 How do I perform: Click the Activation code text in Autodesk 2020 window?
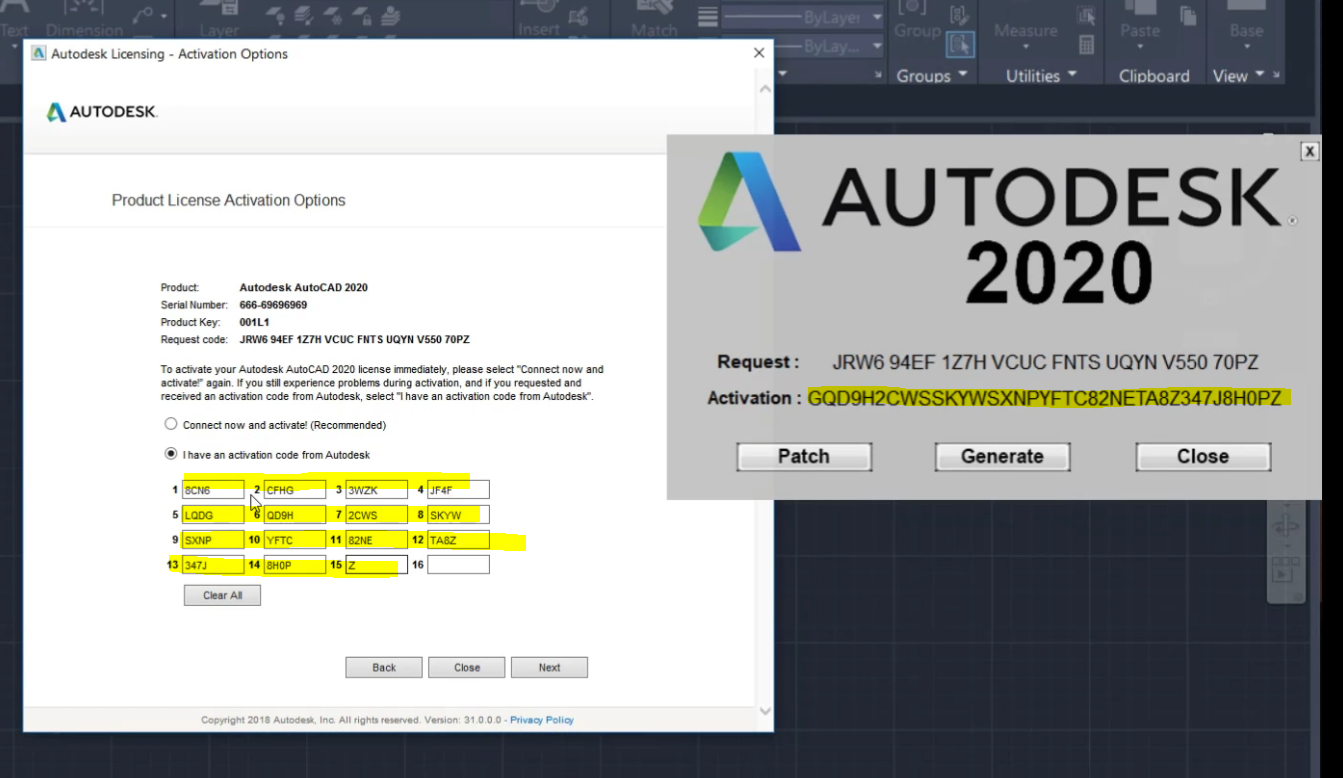point(1045,398)
